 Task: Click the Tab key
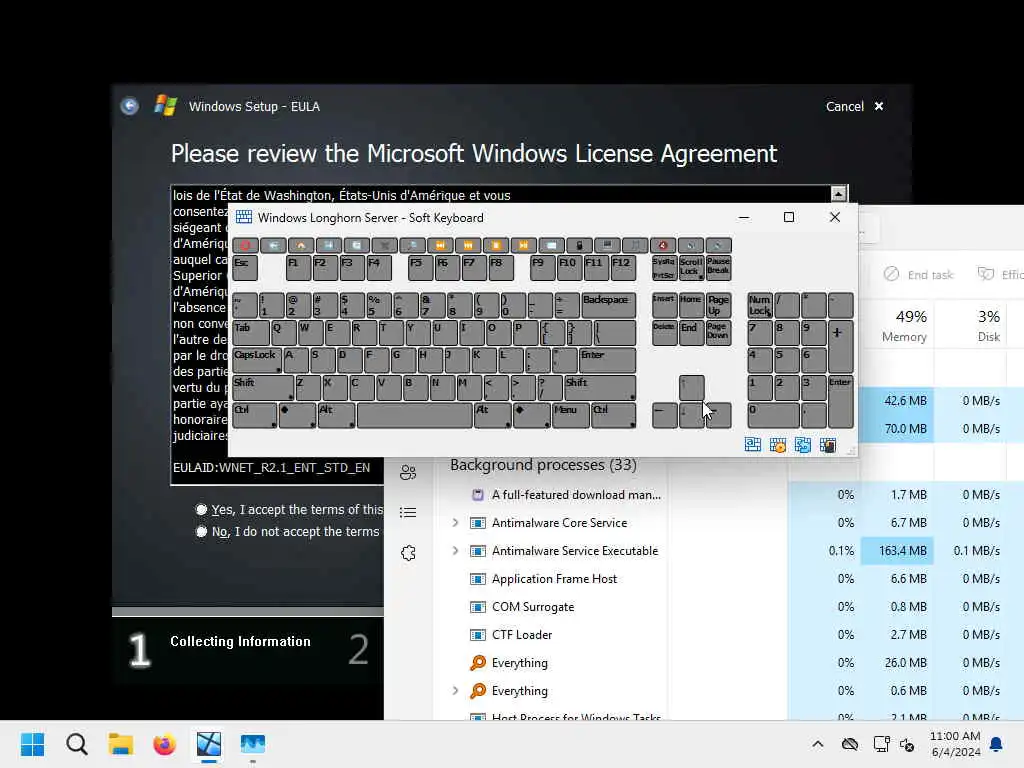(251, 333)
